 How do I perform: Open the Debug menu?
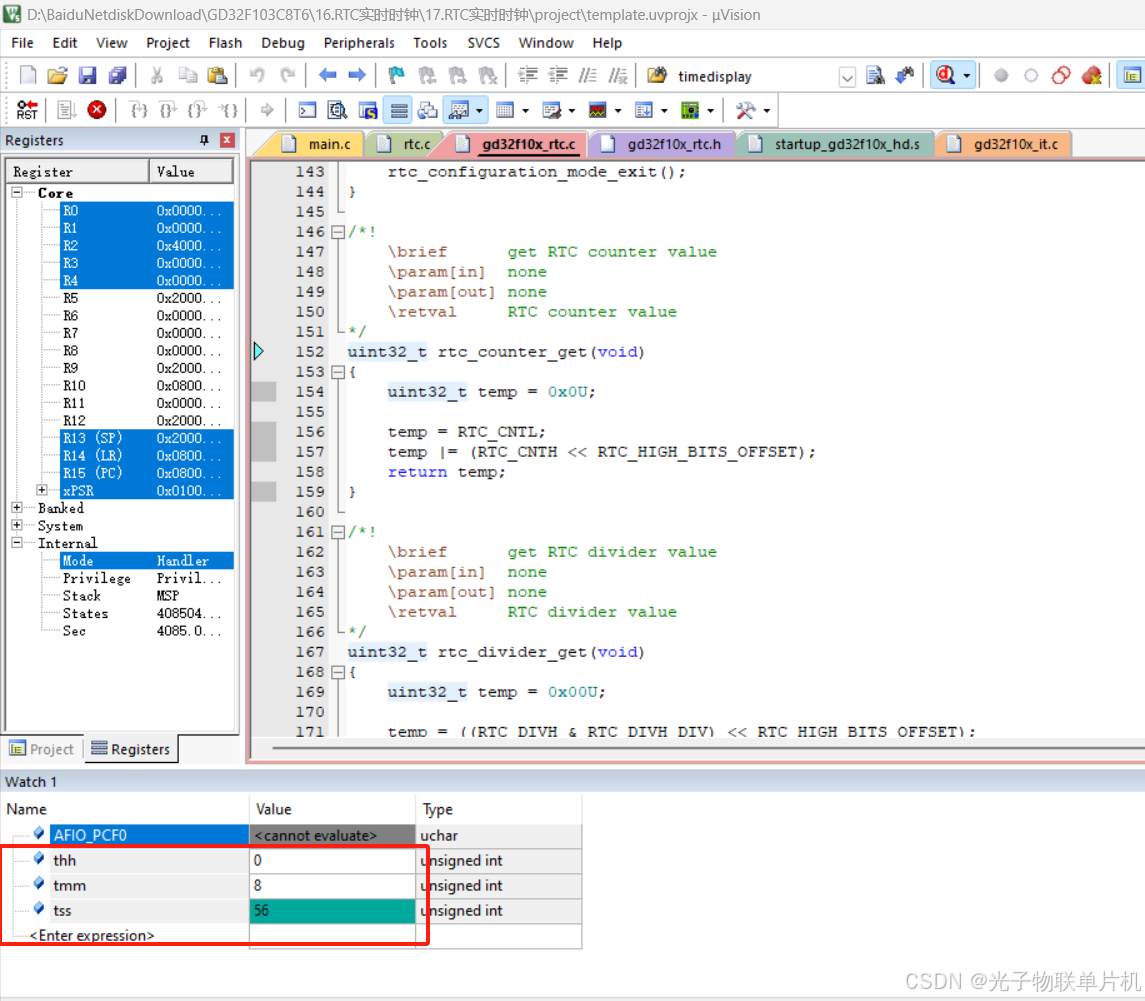[x=283, y=43]
